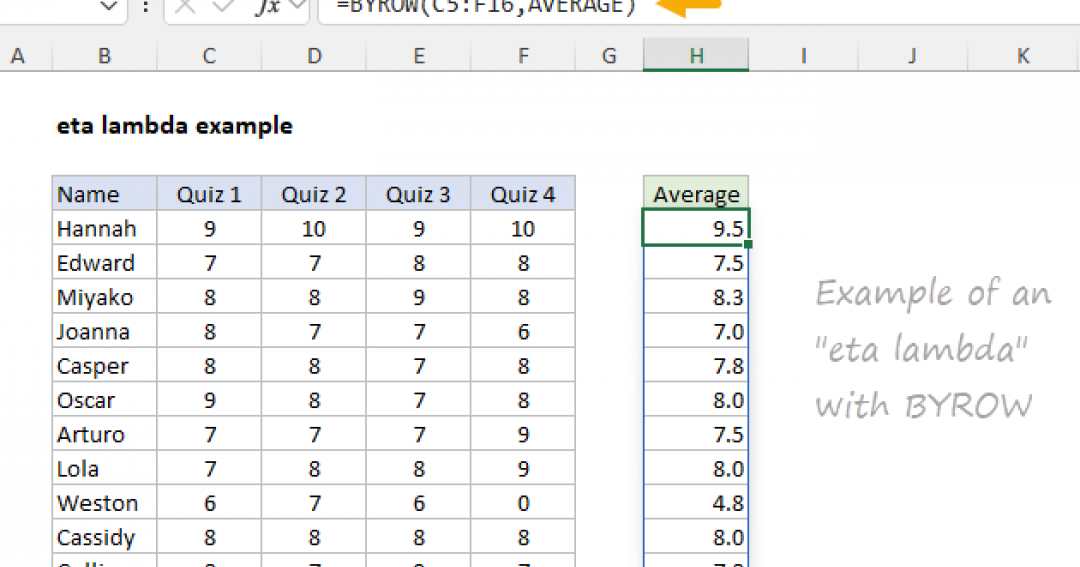Viewport: 1080px width, 567px height.
Task: Select column A header
Action: (18, 55)
